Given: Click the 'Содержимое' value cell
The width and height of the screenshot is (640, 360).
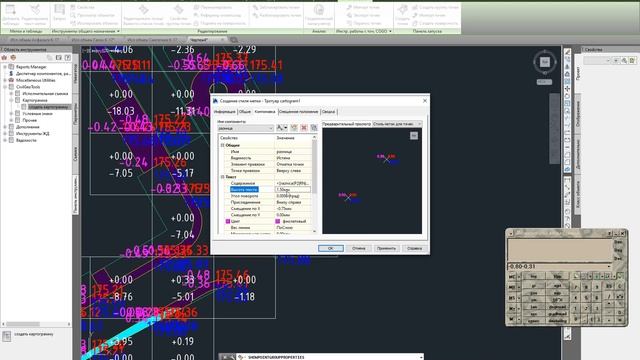Looking at the screenshot, I should coord(293,183).
